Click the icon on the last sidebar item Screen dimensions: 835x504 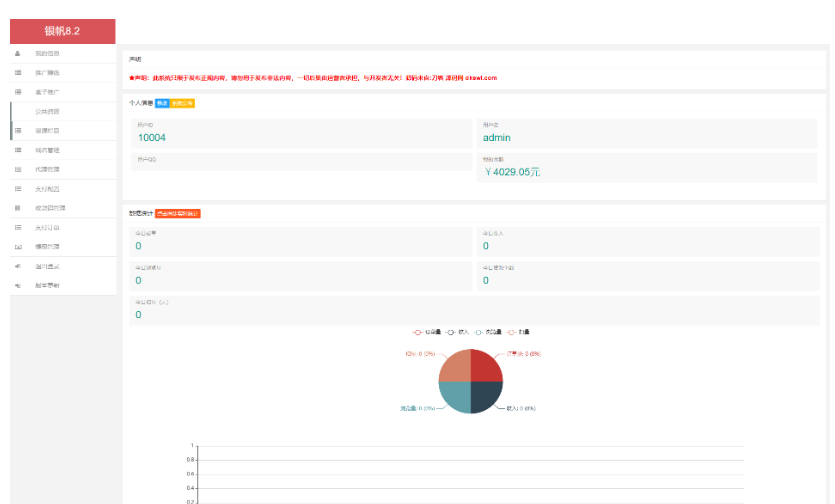pos(18,285)
